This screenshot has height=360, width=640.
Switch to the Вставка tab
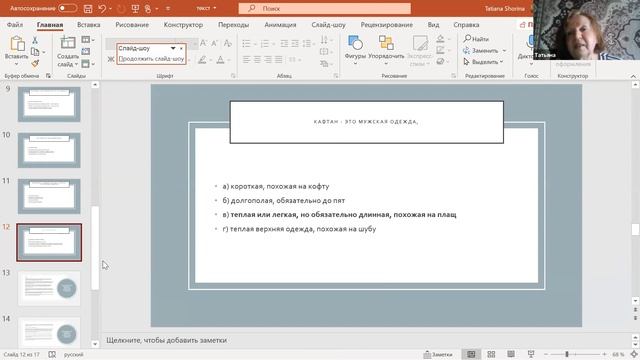pyautogui.click(x=89, y=25)
